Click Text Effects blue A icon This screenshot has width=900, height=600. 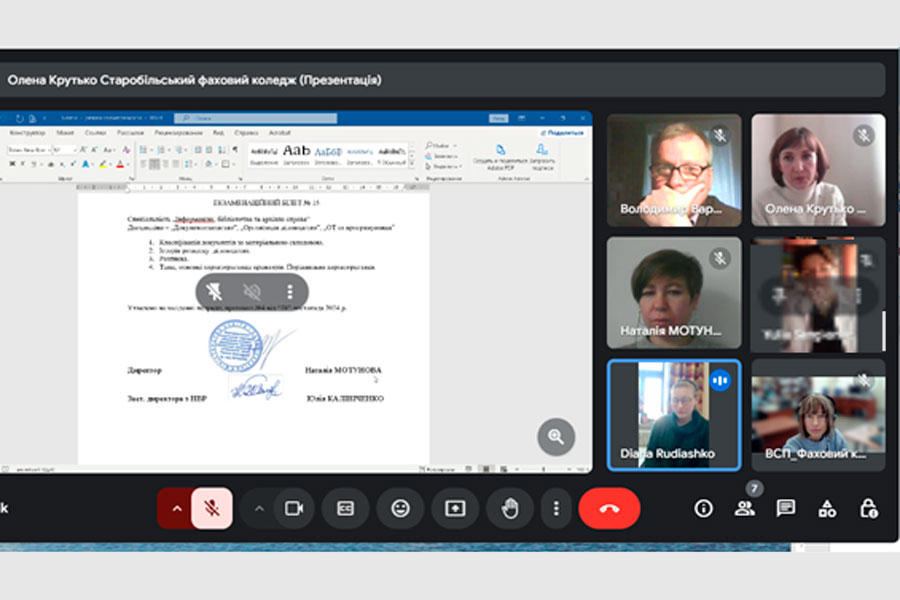click(x=86, y=164)
